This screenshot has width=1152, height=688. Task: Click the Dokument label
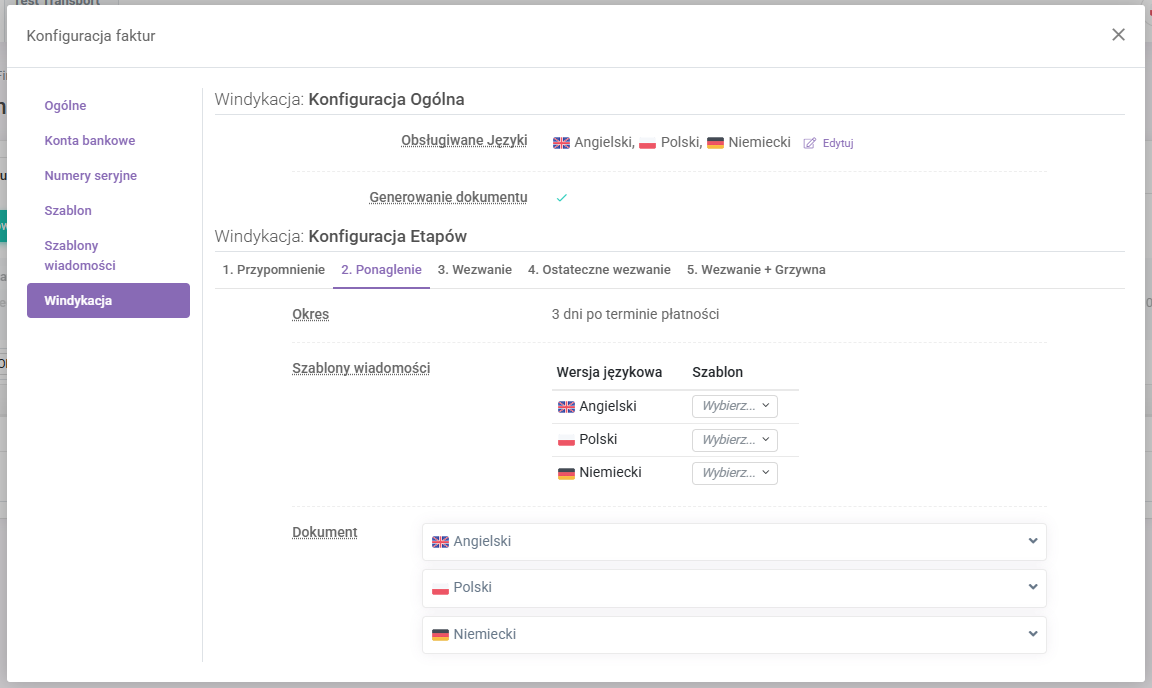[x=325, y=532]
